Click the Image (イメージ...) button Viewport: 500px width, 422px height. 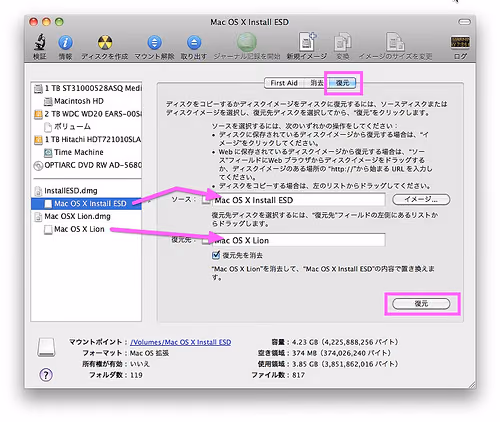click(x=421, y=200)
